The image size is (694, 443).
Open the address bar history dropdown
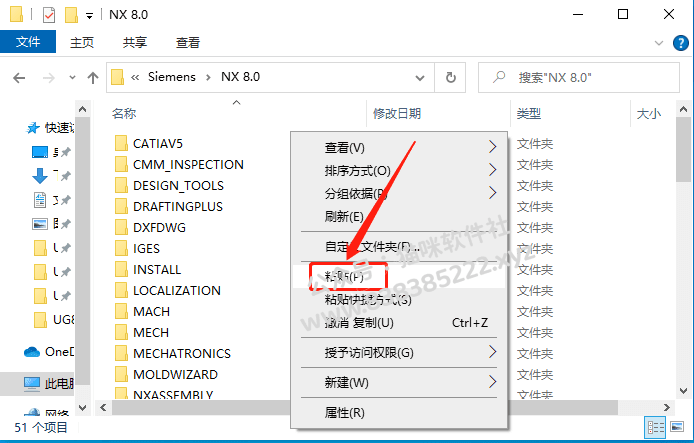(420, 78)
